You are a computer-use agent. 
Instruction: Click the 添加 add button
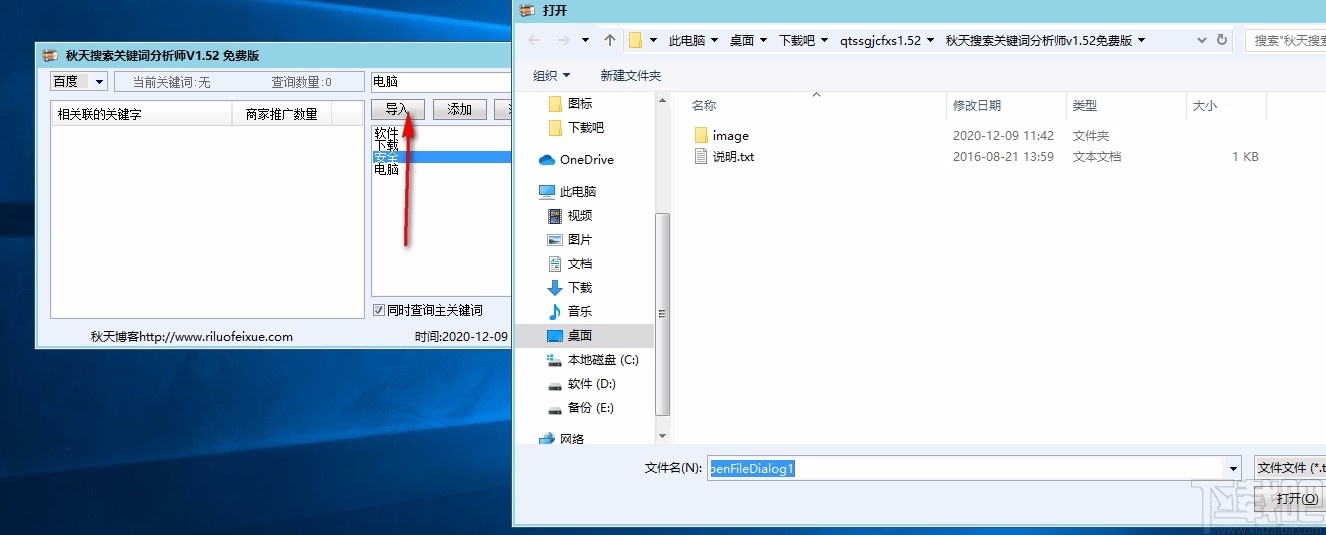[x=460, y=110]
